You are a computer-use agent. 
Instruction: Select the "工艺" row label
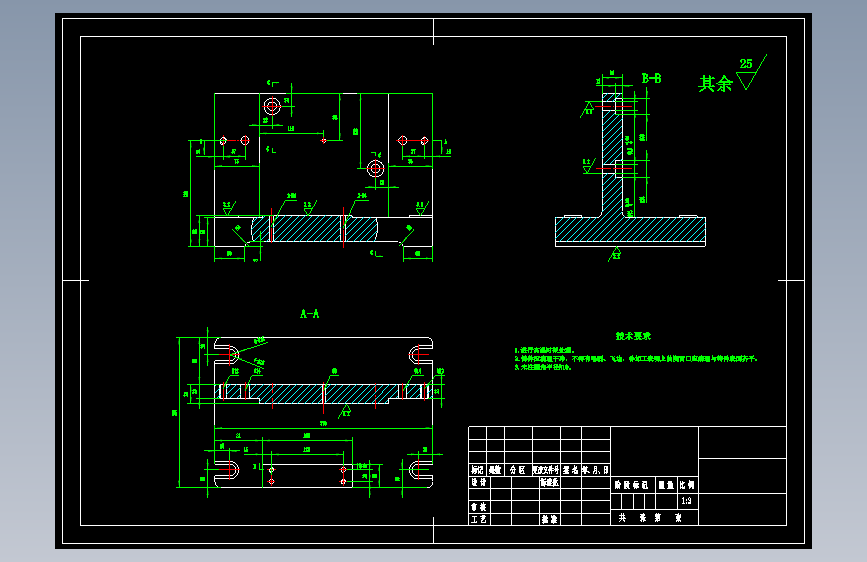[x=479, y=519]
